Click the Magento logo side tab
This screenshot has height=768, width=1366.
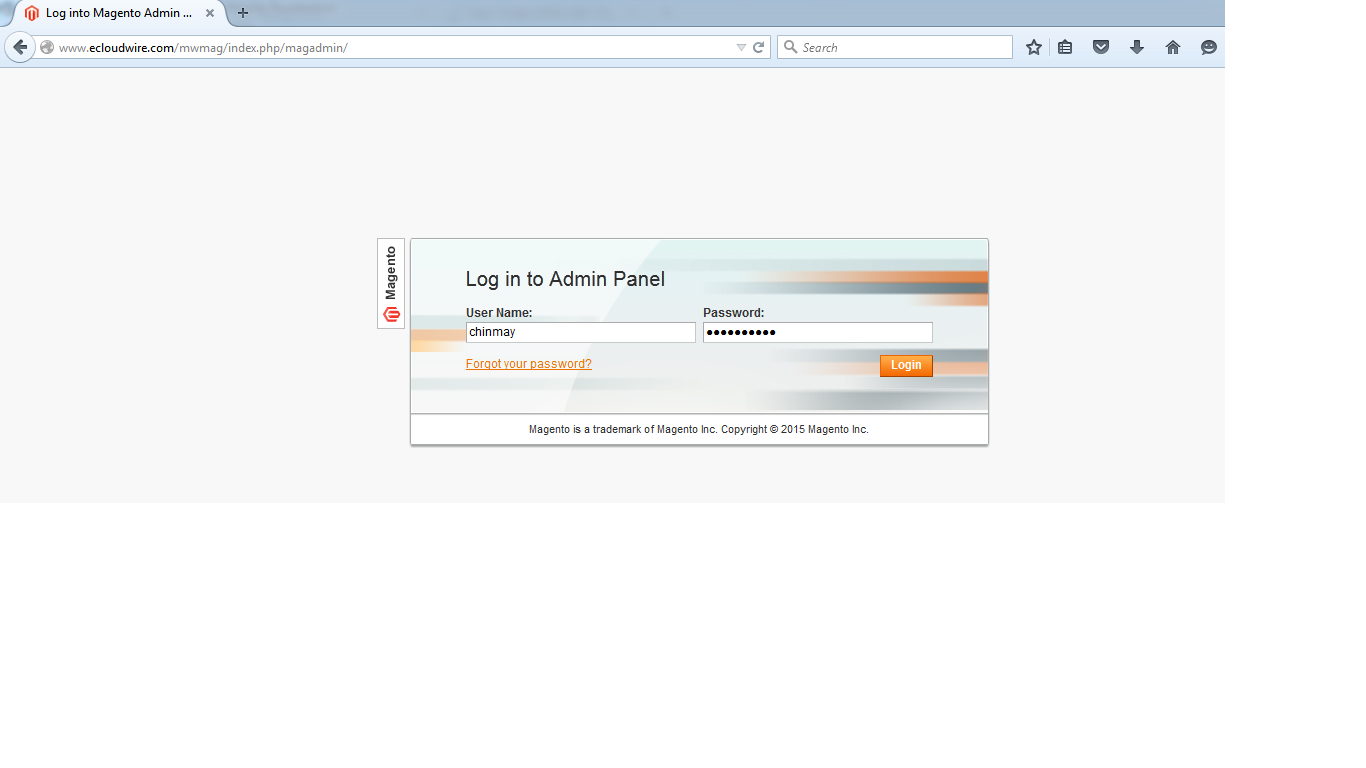pyautogui.click(x=391, y=283)
